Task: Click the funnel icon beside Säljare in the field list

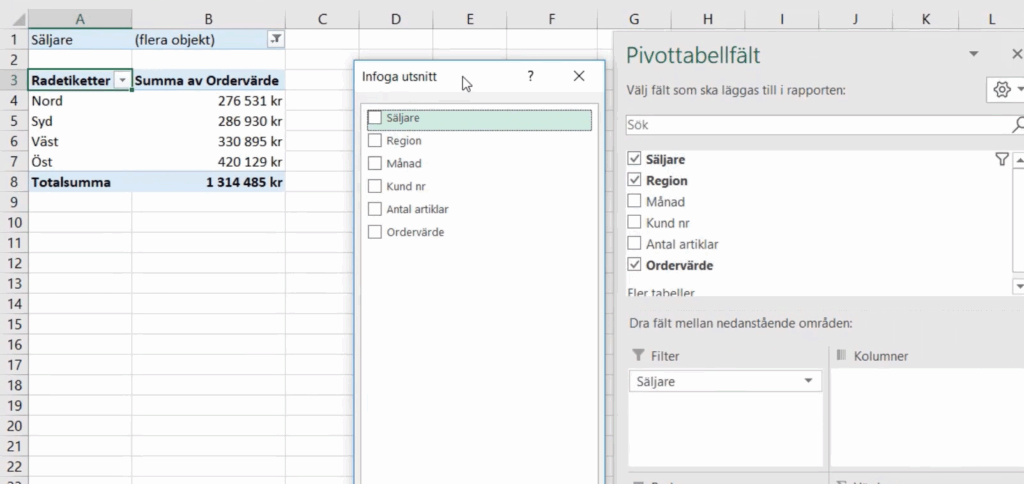Action: coord(1002,159)
